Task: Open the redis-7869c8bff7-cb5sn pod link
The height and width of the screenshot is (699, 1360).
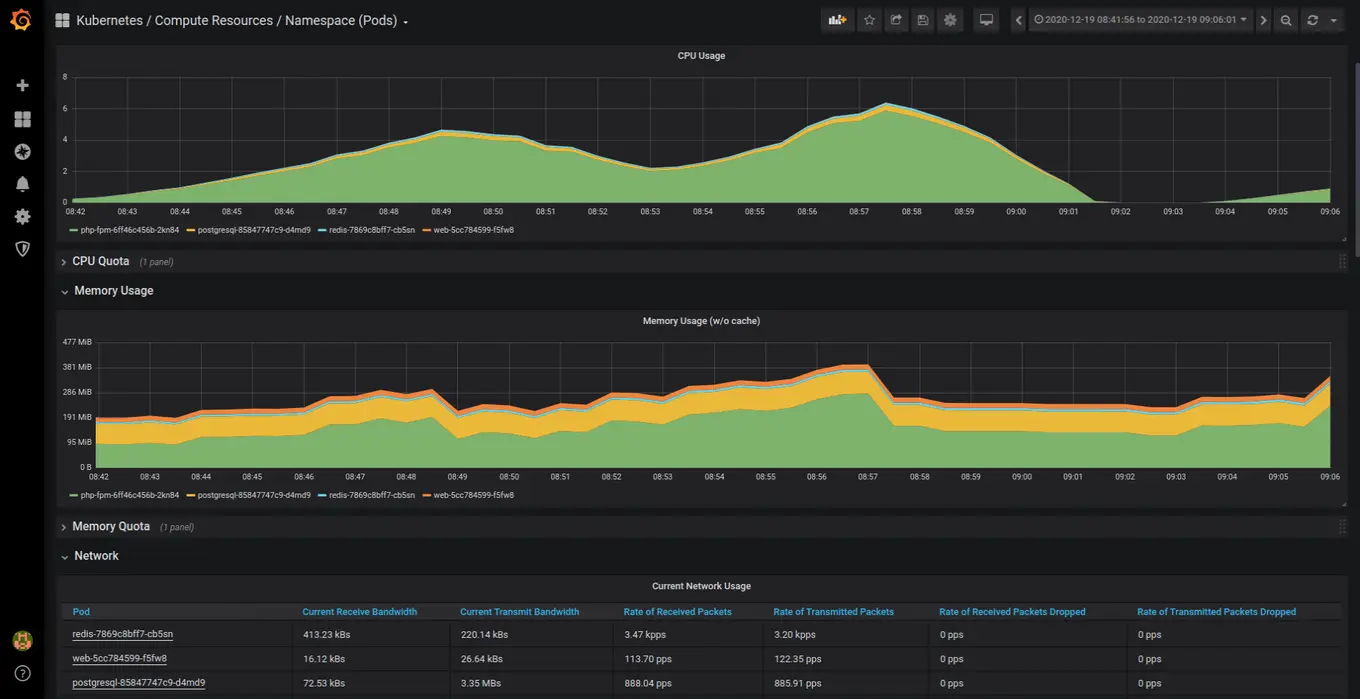Action: click(x=123, y=634)
